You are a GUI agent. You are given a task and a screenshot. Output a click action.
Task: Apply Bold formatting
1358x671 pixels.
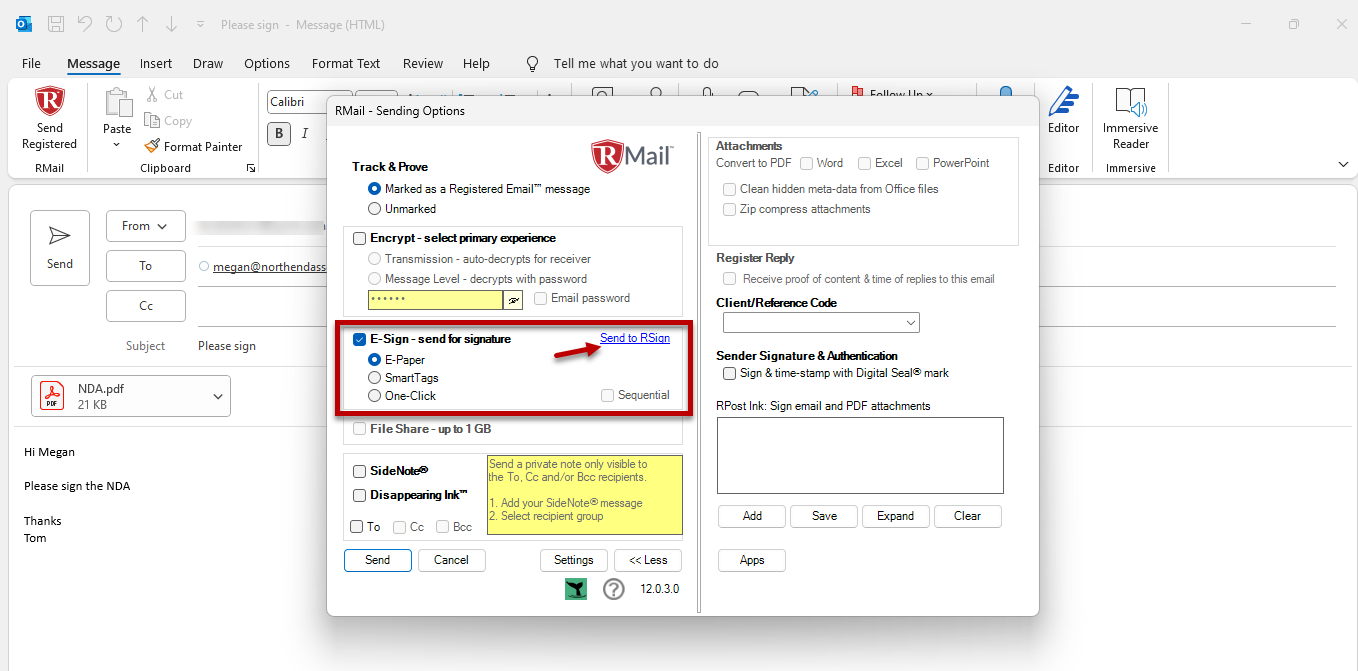point(278,133)
